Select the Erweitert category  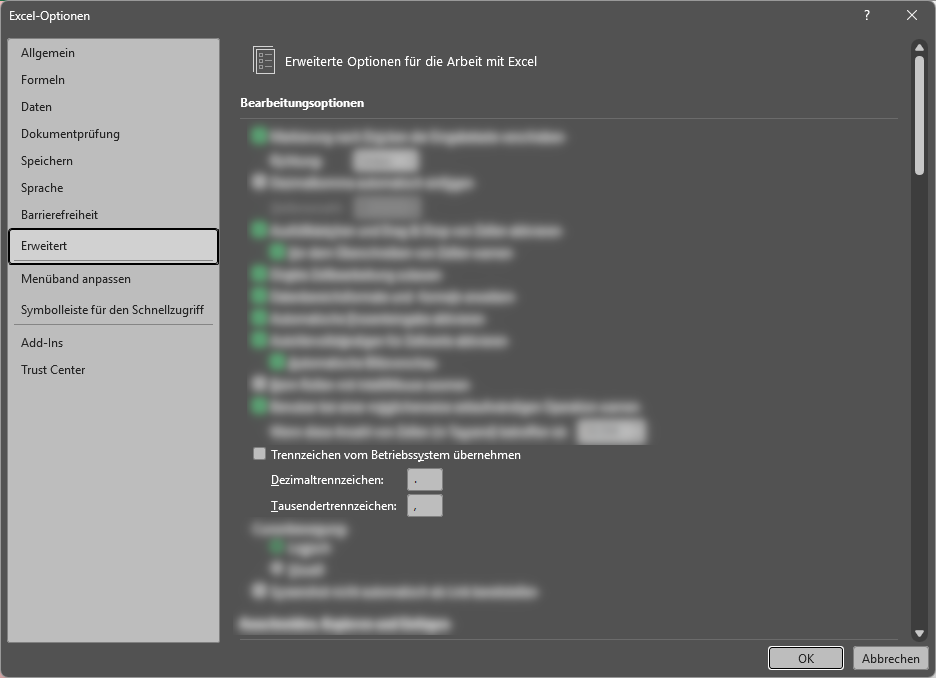[x=113, y=246]
